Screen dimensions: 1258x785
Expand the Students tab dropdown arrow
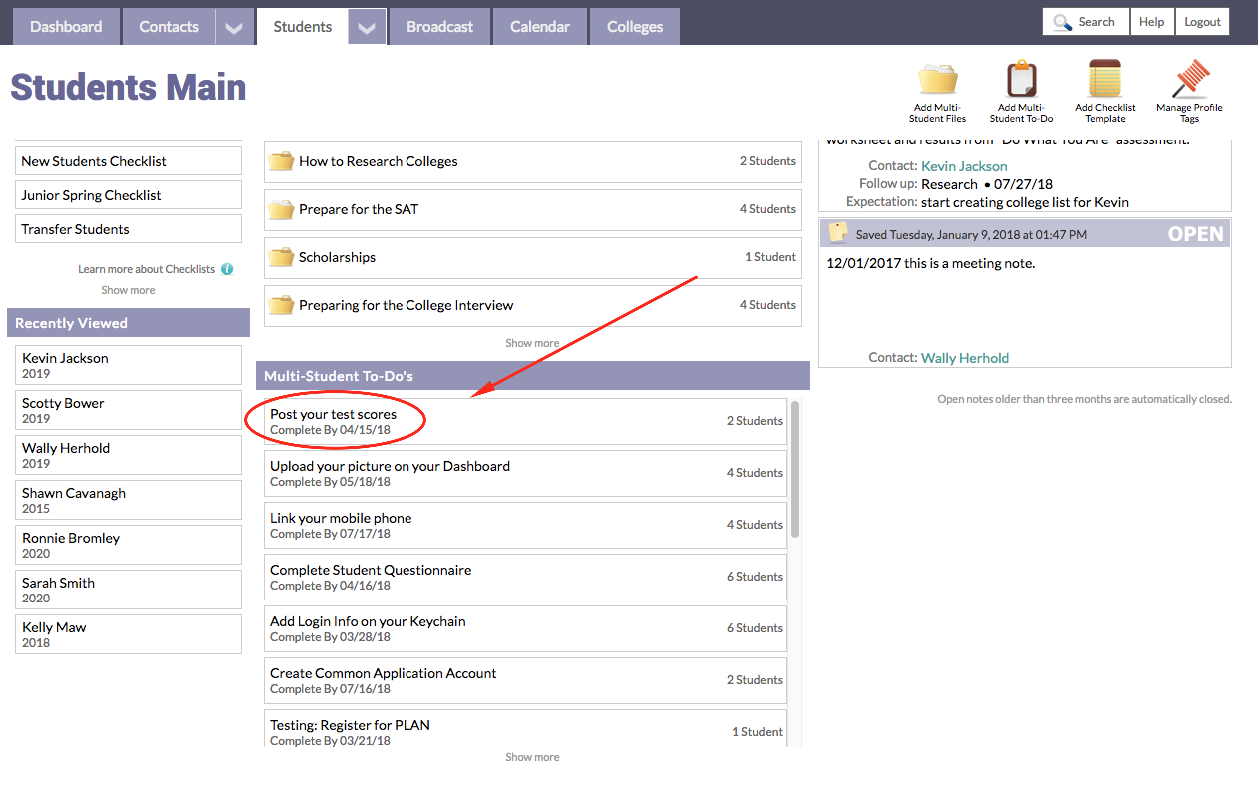pos(367,27)
